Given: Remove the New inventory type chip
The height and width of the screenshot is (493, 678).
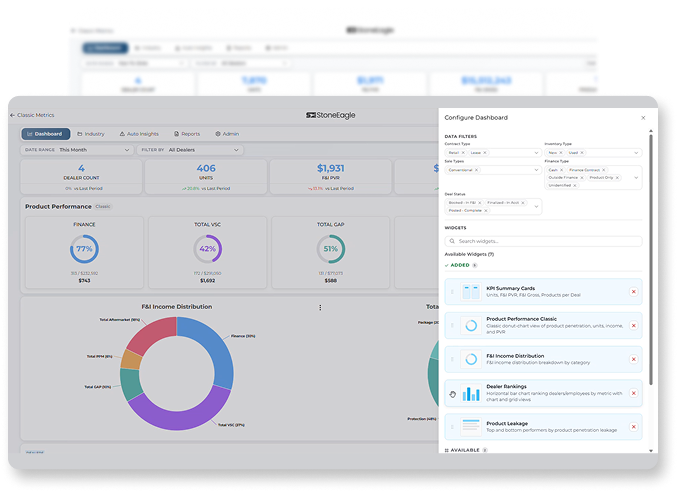Looking at the screenshot, I should (x=561, y=153).
